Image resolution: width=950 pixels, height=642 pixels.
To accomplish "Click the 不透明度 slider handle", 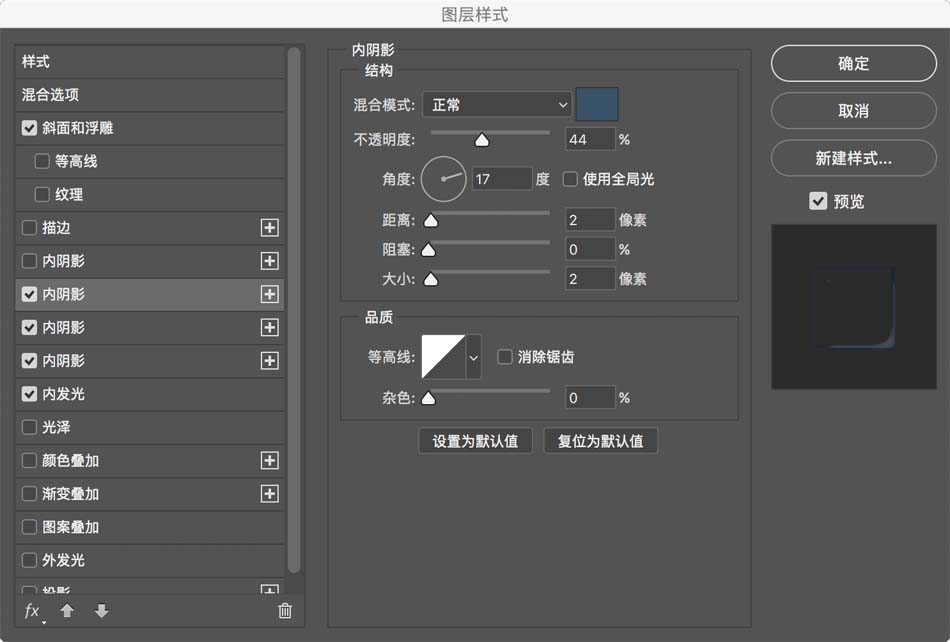I will pyautogui.click(x=482, y=141).
